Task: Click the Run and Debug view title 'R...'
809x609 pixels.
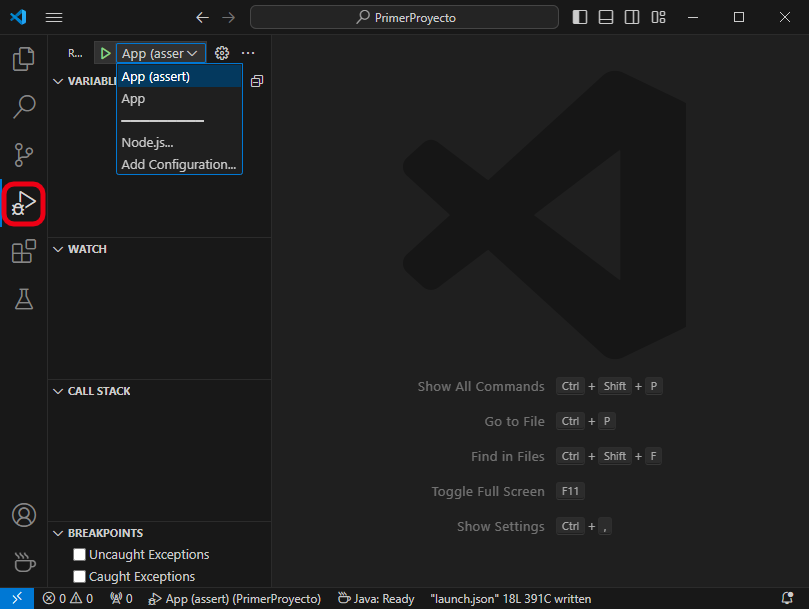Action: (x=75, y=53)
